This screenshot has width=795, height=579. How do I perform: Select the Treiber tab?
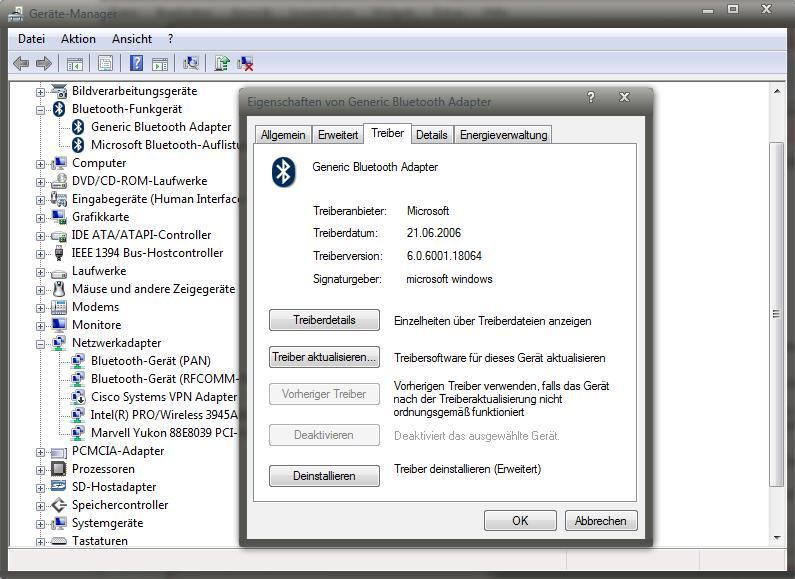[x=387, y=133]
